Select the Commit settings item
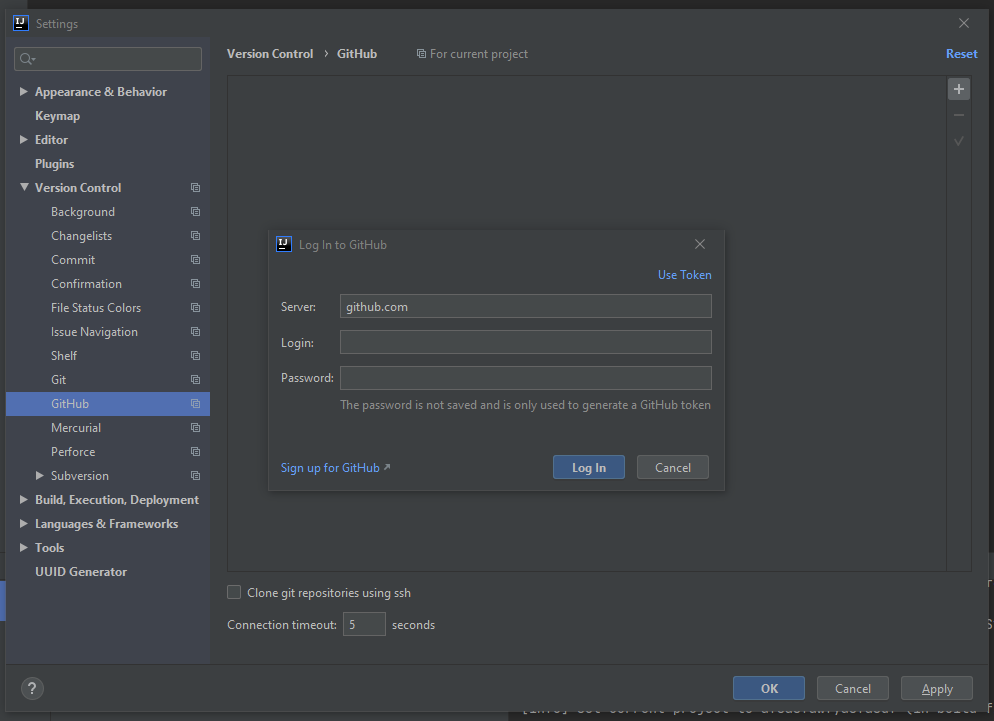 (x=73, y=260)
